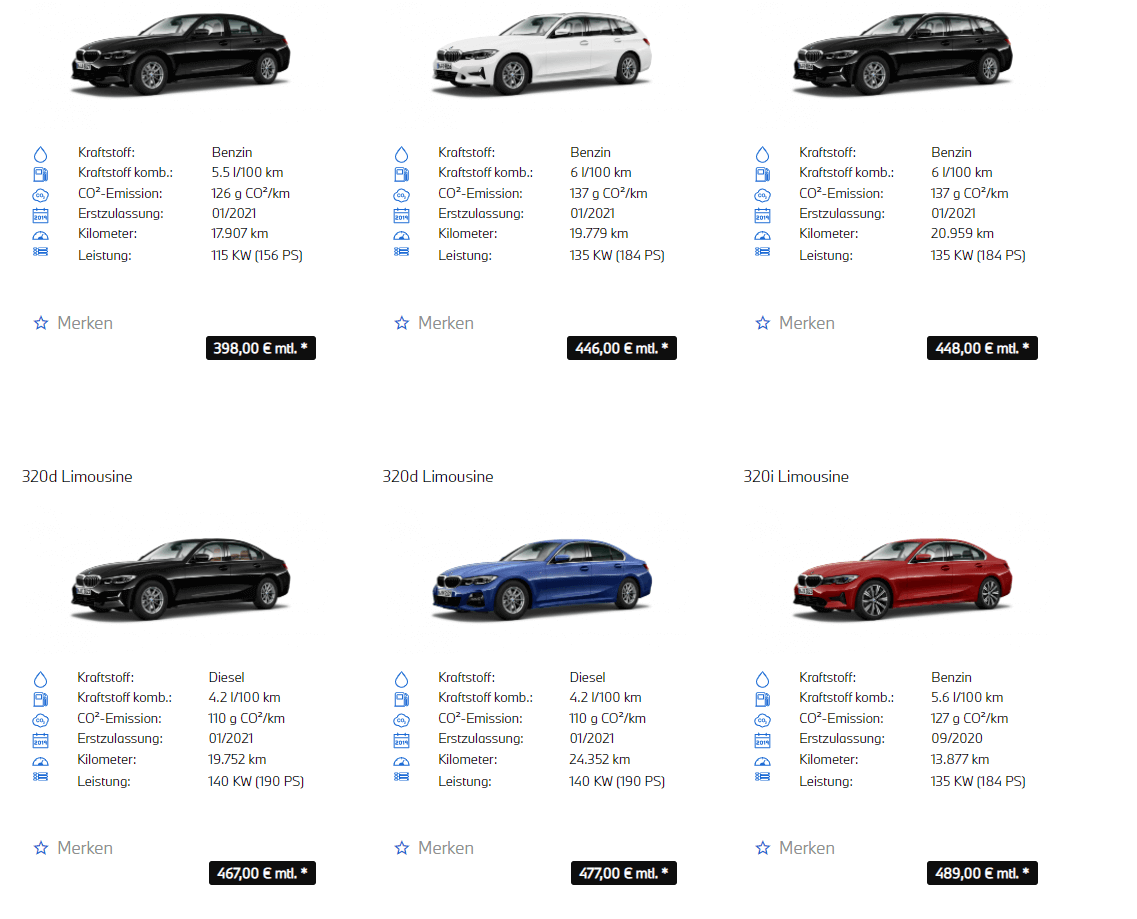Select the 477,00 € mtl. price button

(x=624, y=873)
